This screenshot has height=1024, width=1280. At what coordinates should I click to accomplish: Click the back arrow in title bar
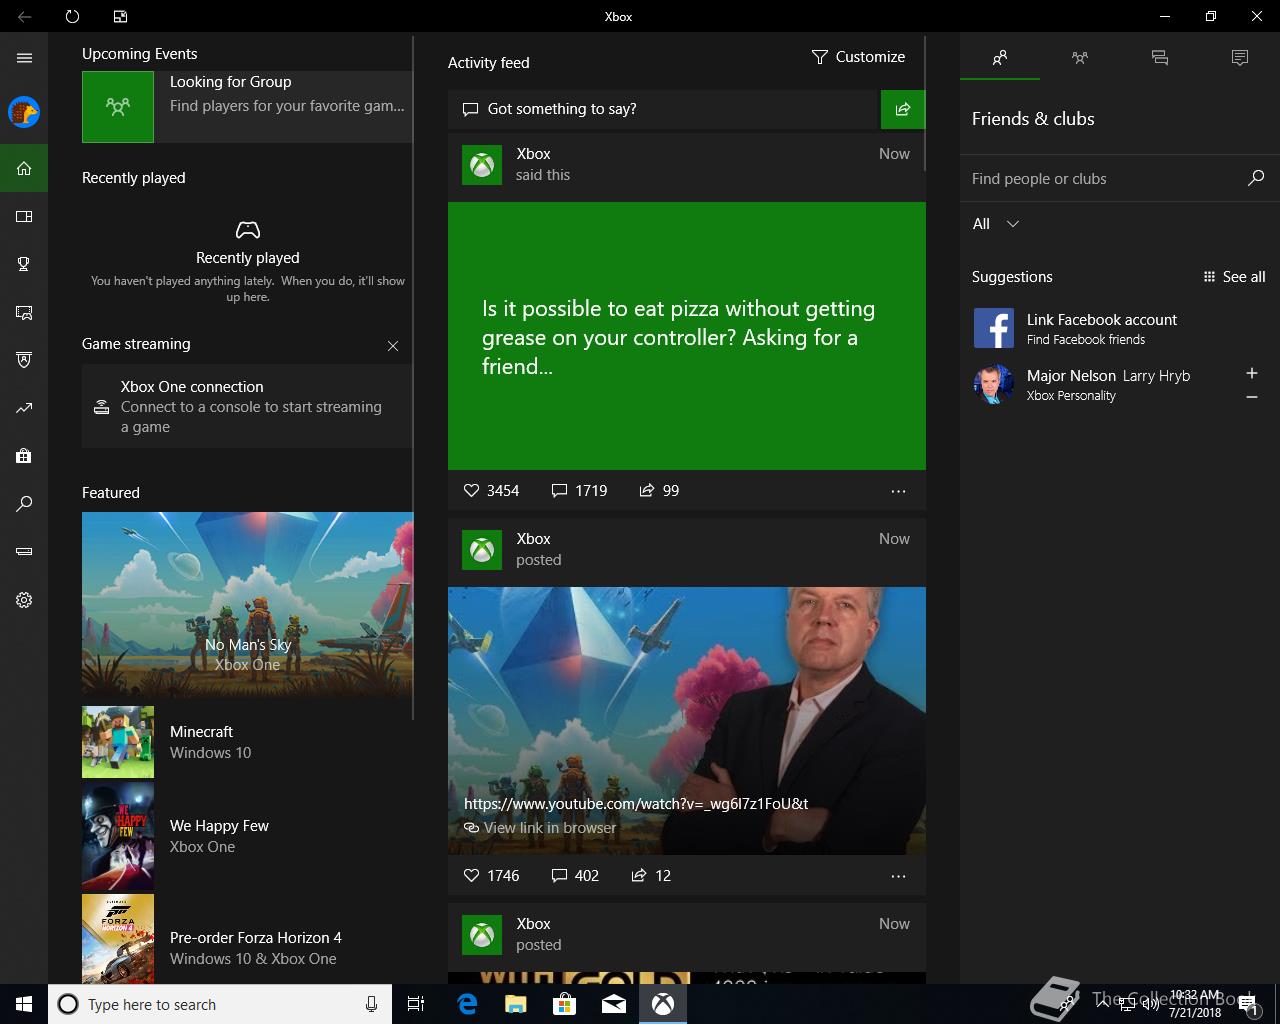click(x=24, y=16)
